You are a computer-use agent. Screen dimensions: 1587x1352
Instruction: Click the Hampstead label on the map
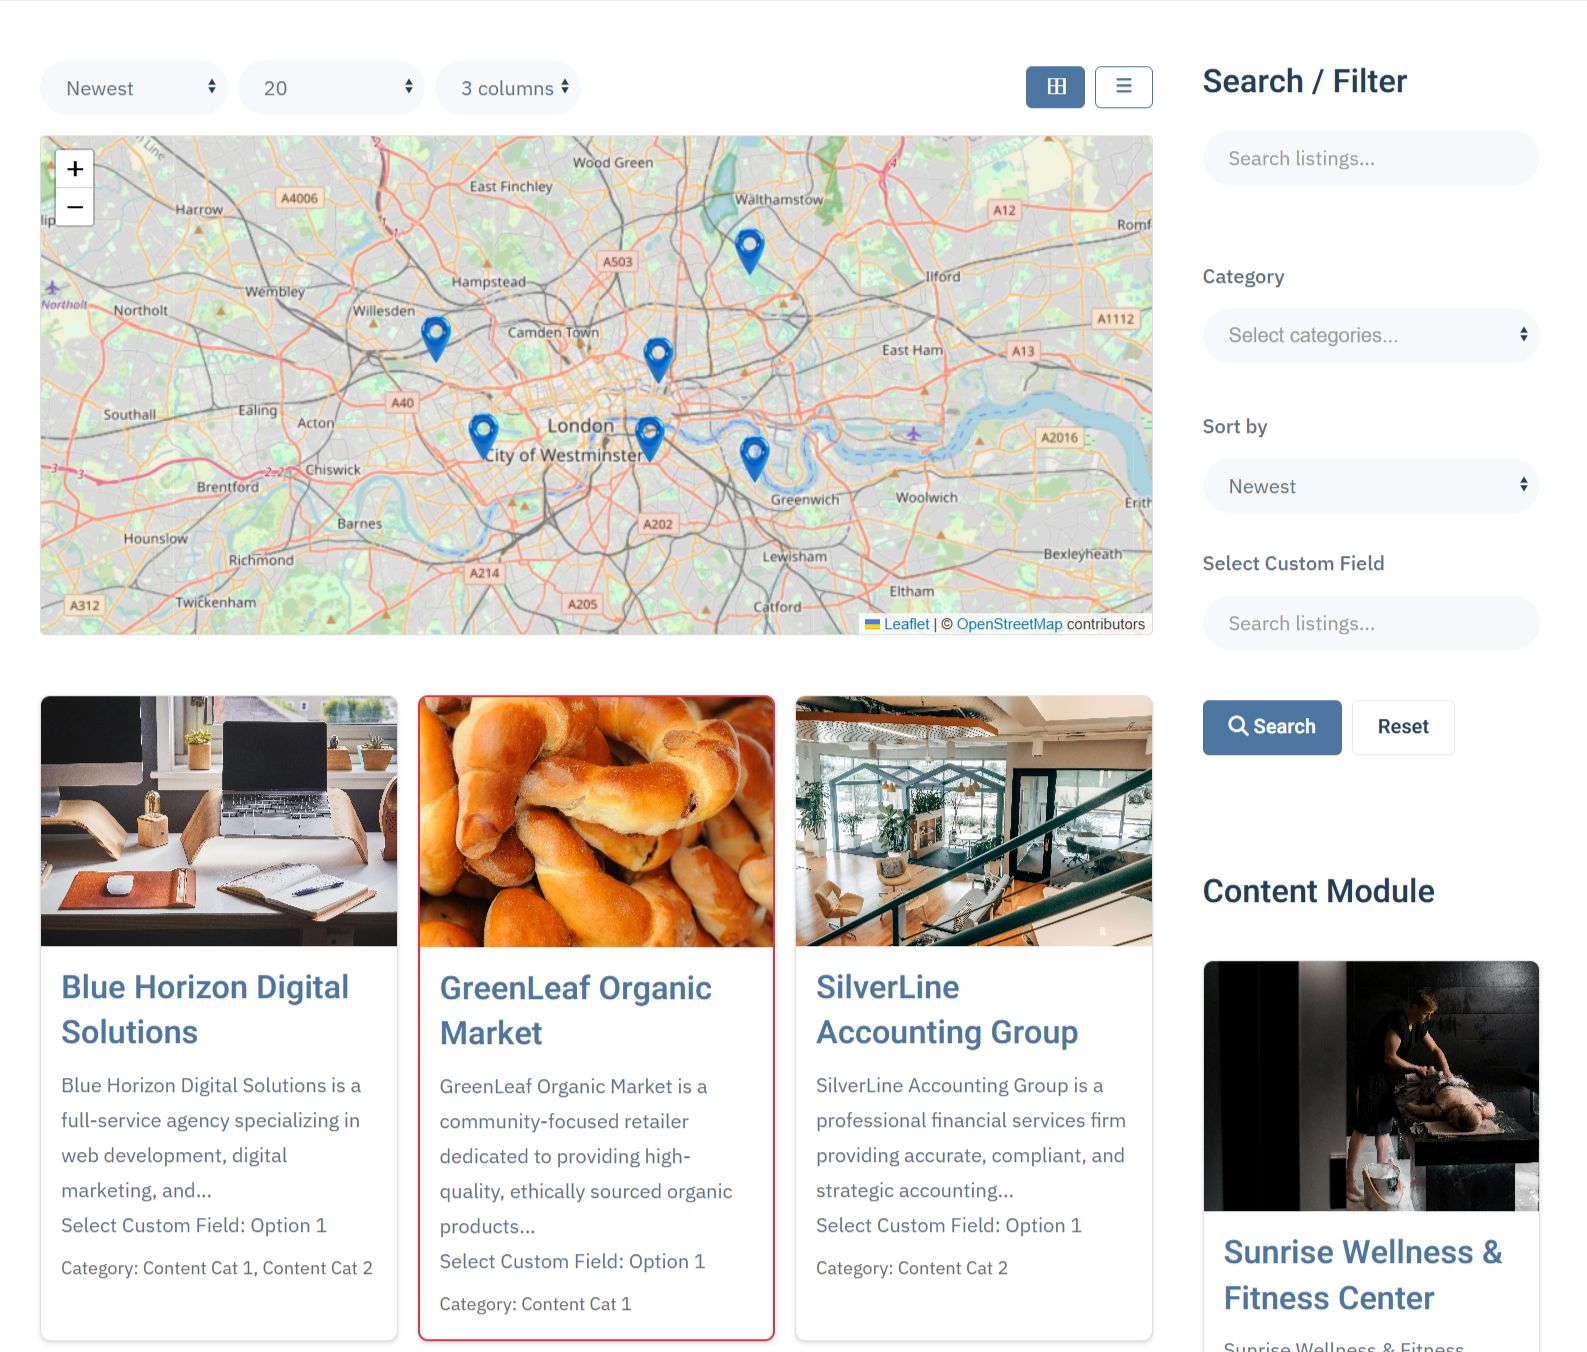488,282
